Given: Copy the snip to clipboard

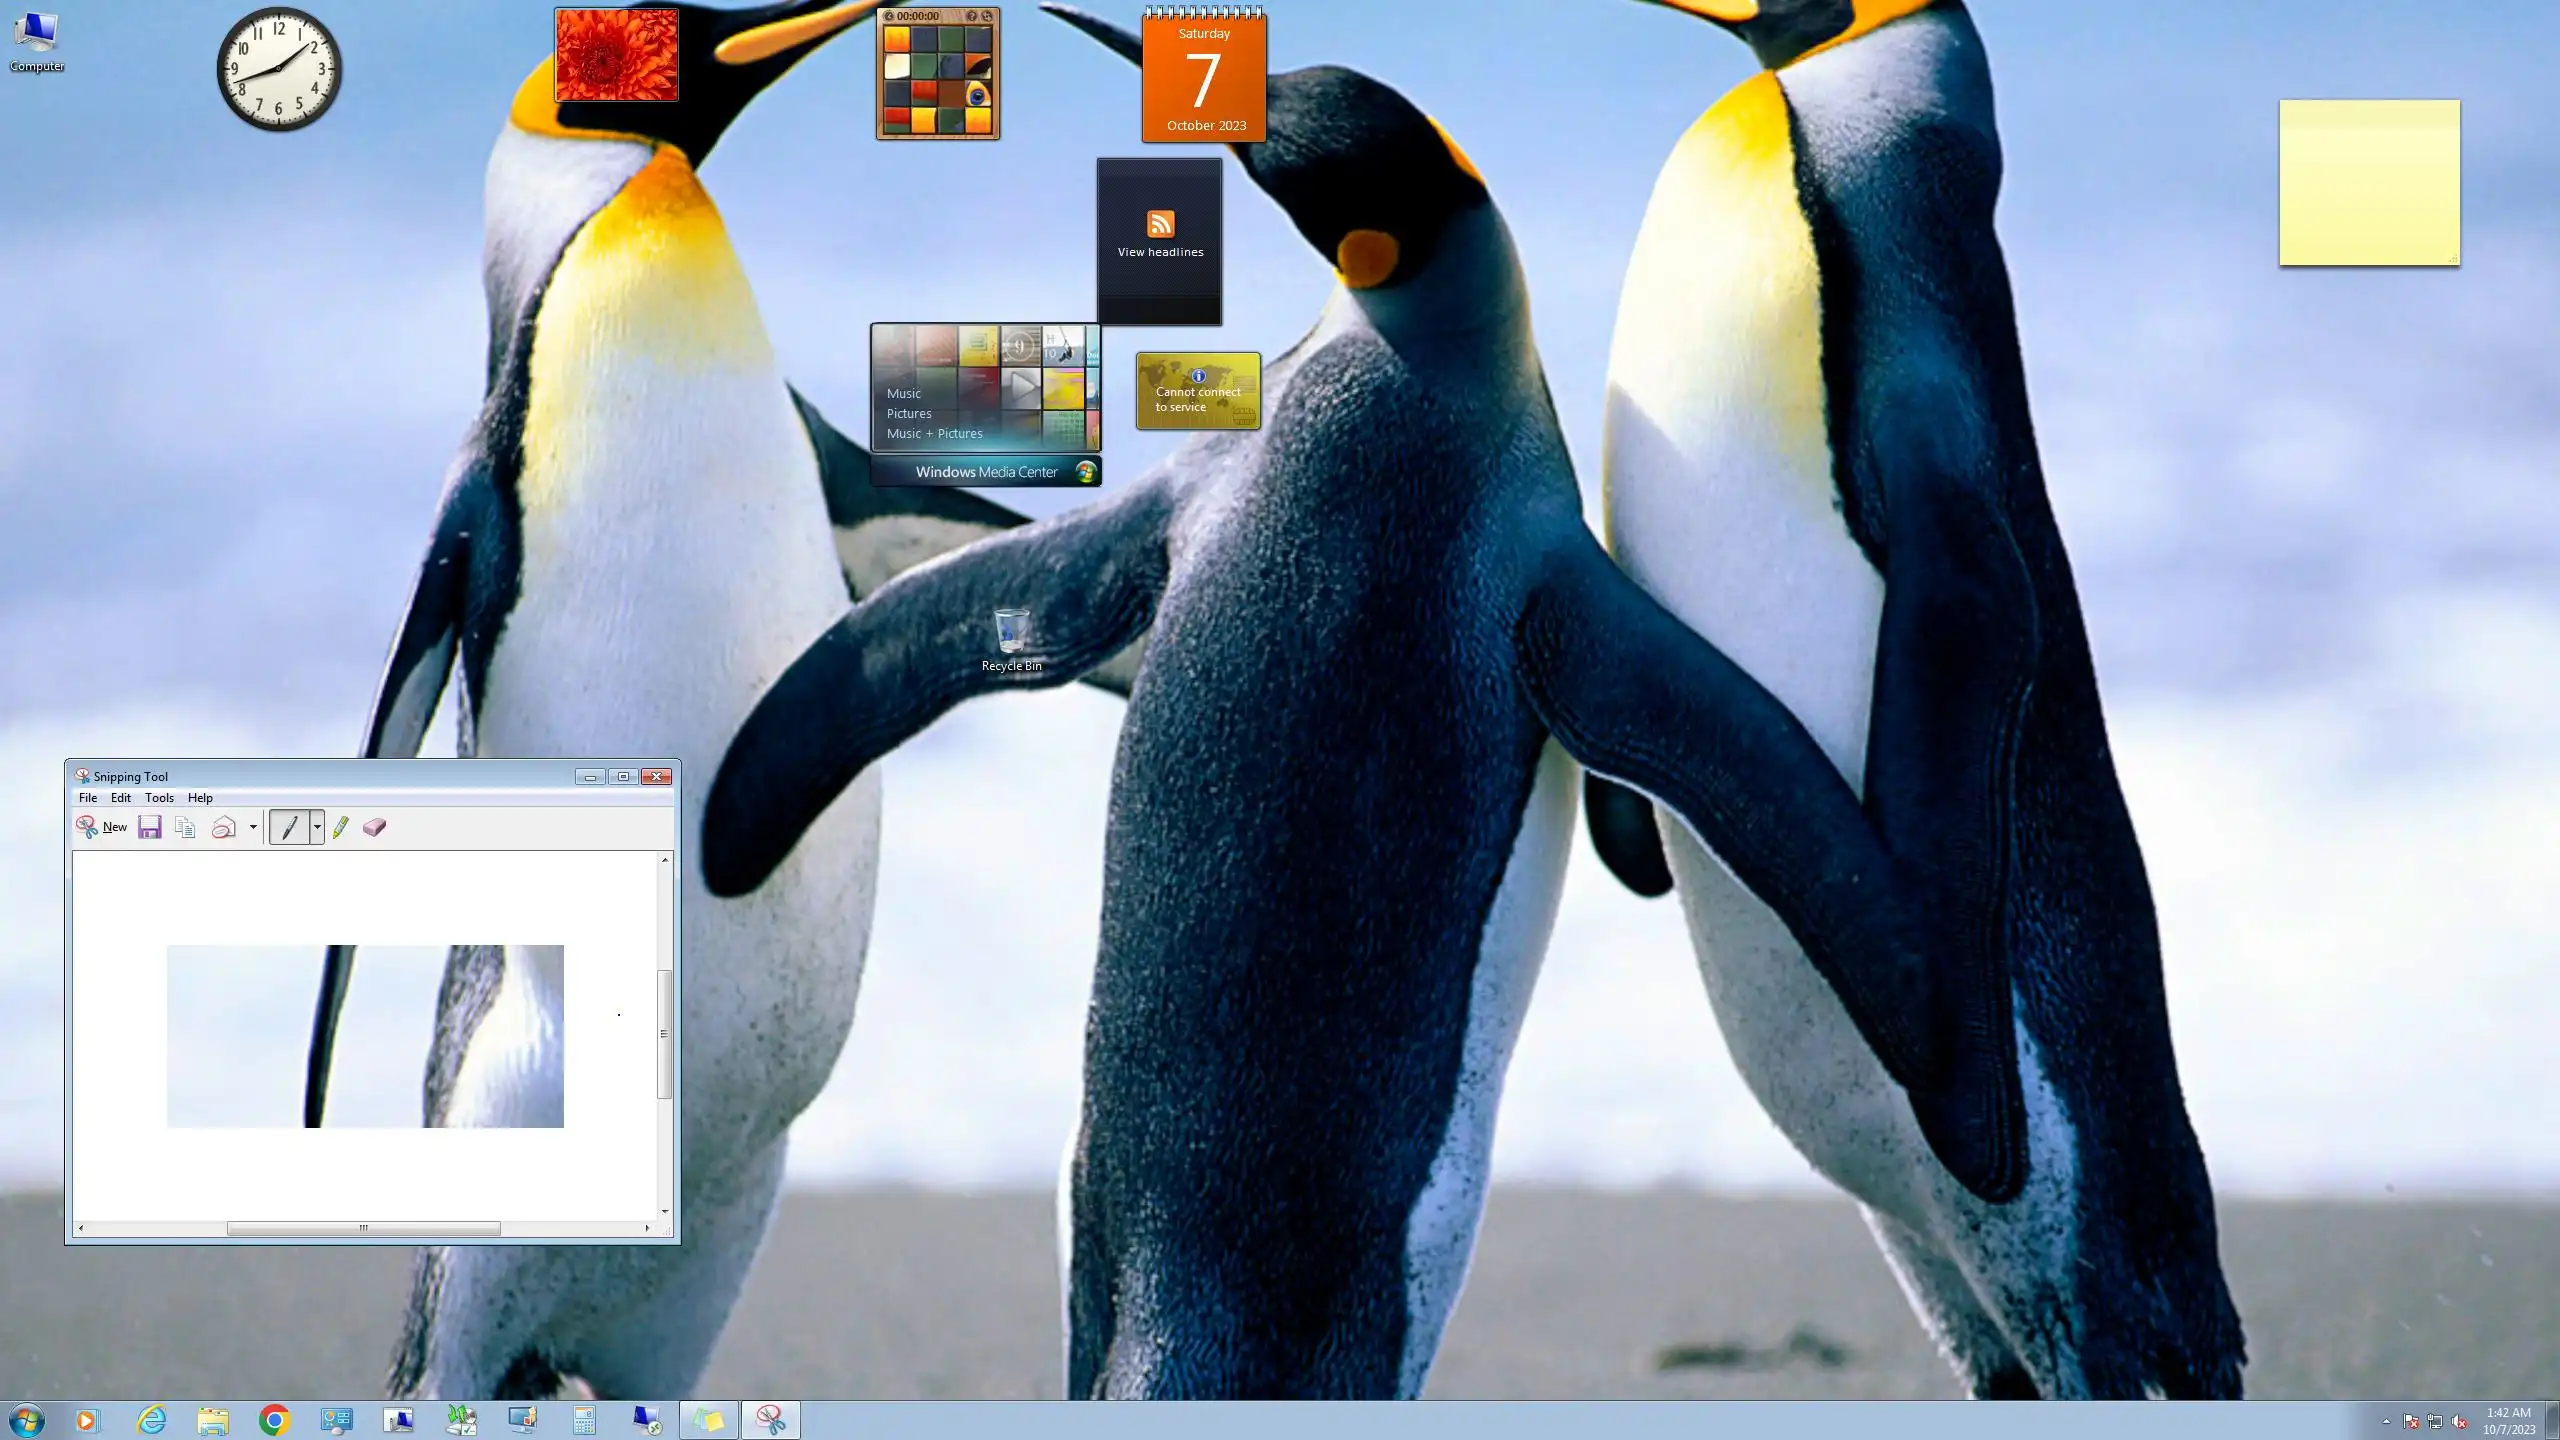Looking at the screenshot, I should point(185,827).
